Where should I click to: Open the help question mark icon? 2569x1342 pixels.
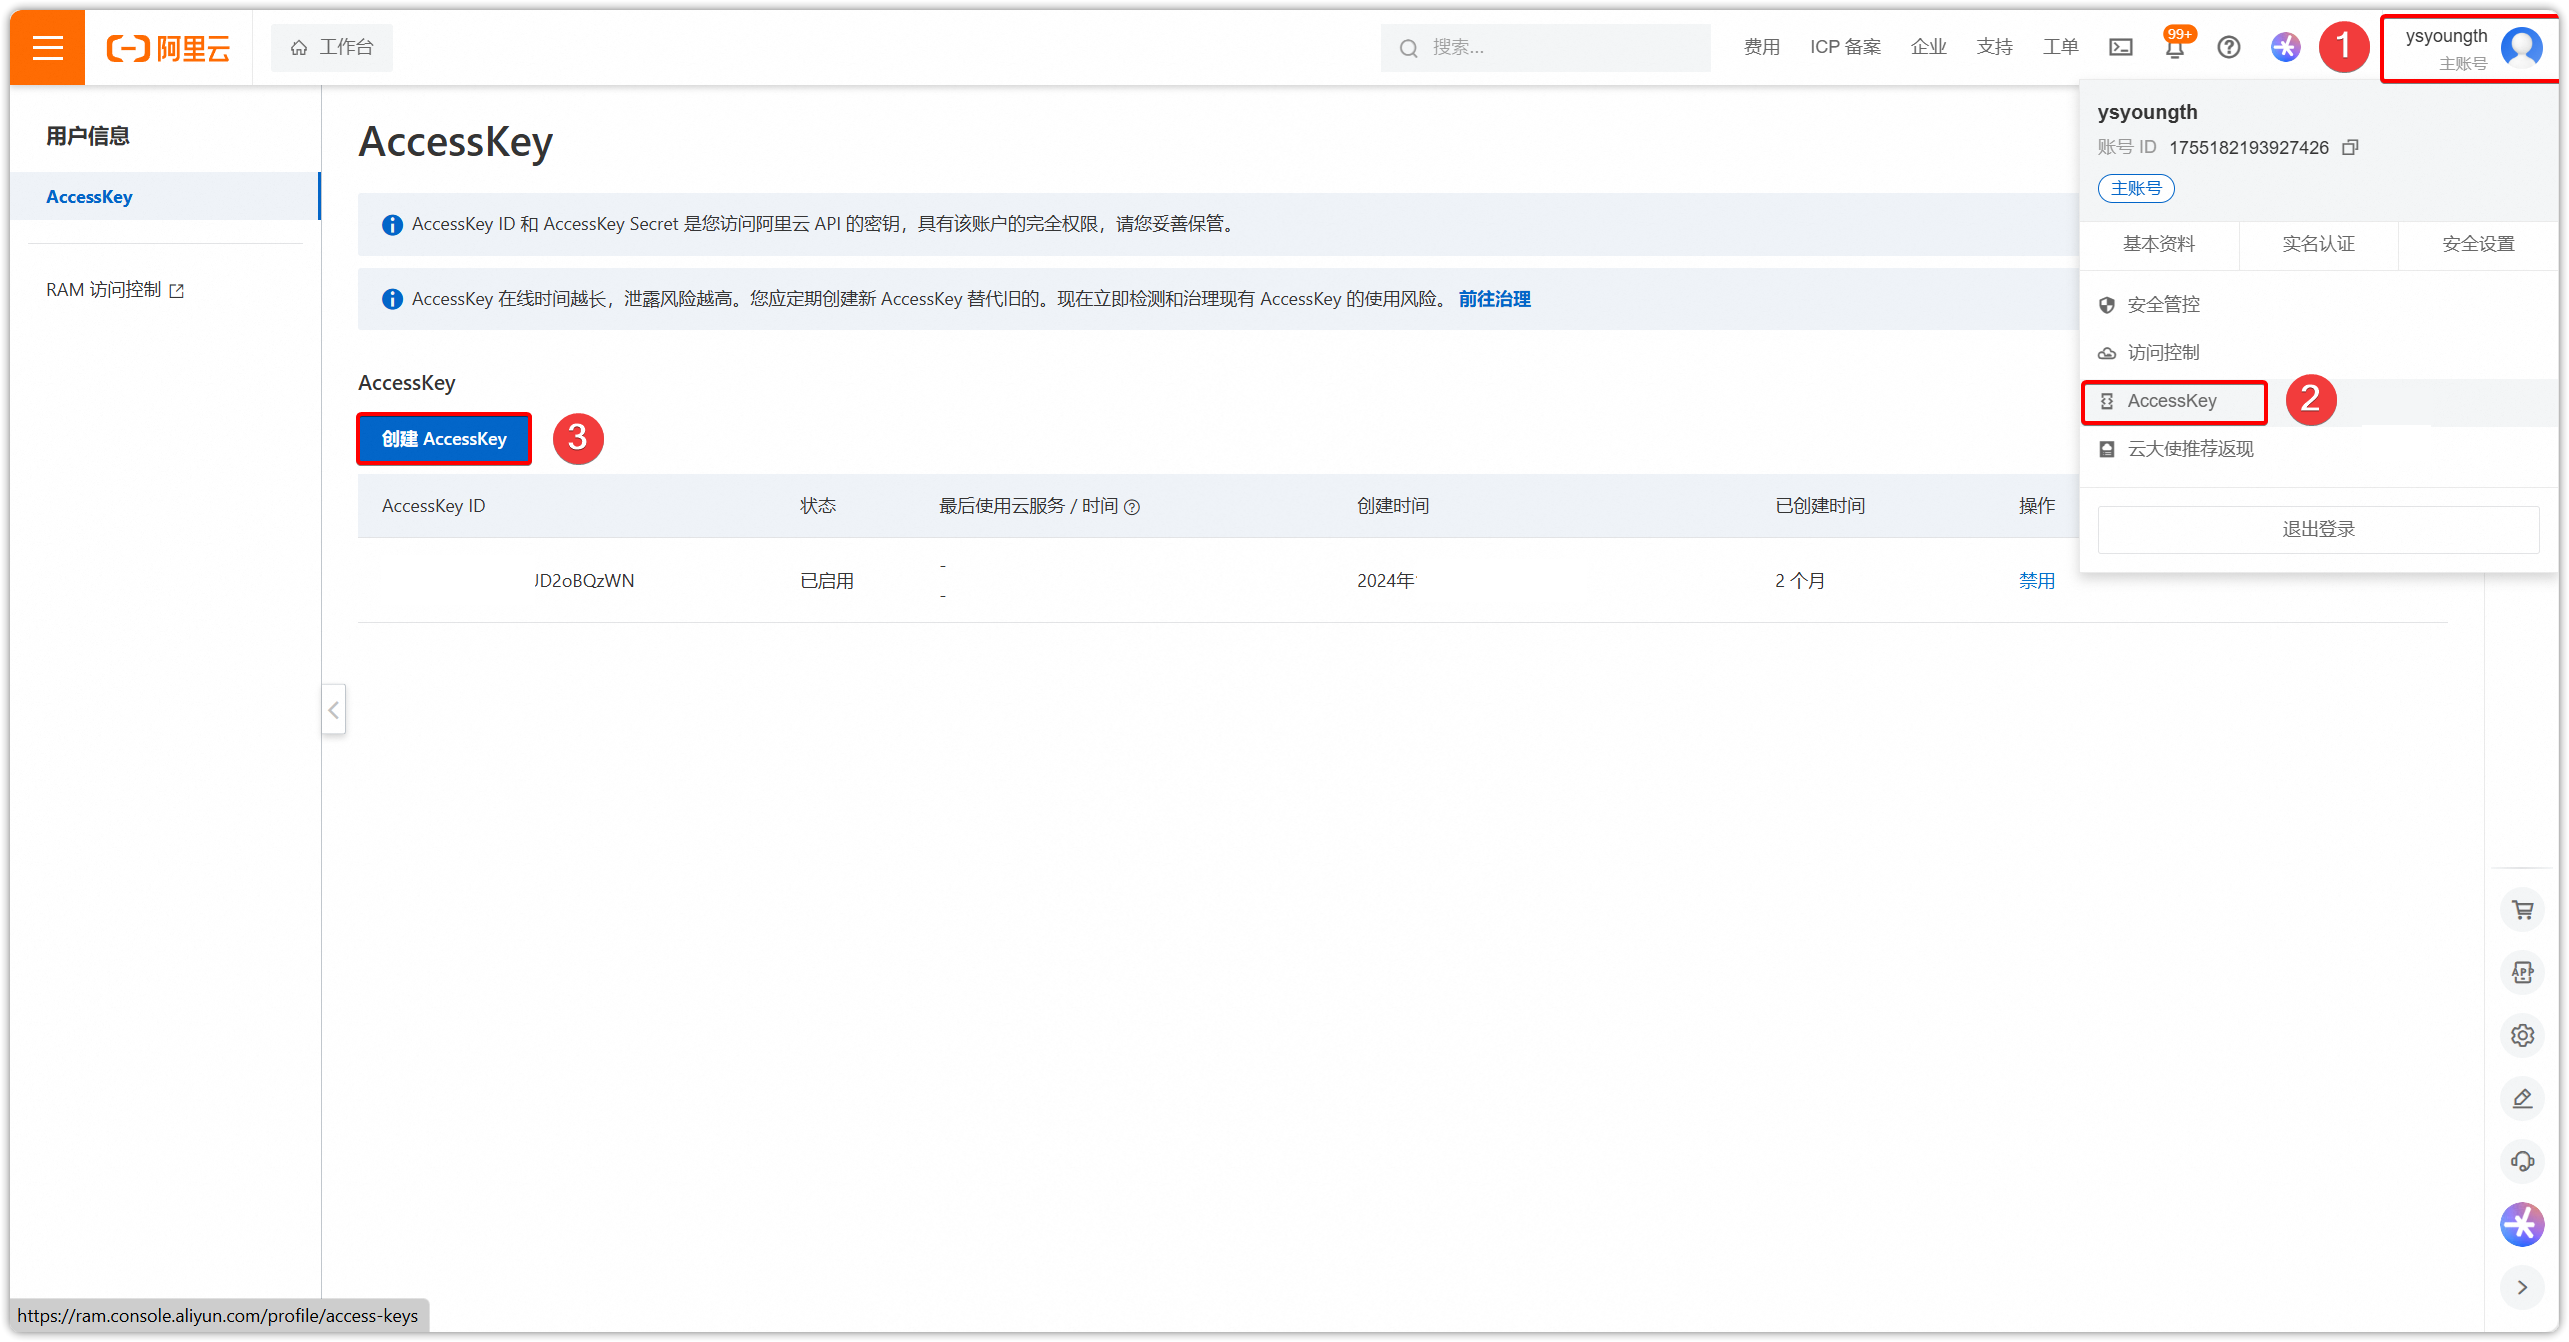[2228, 47]
